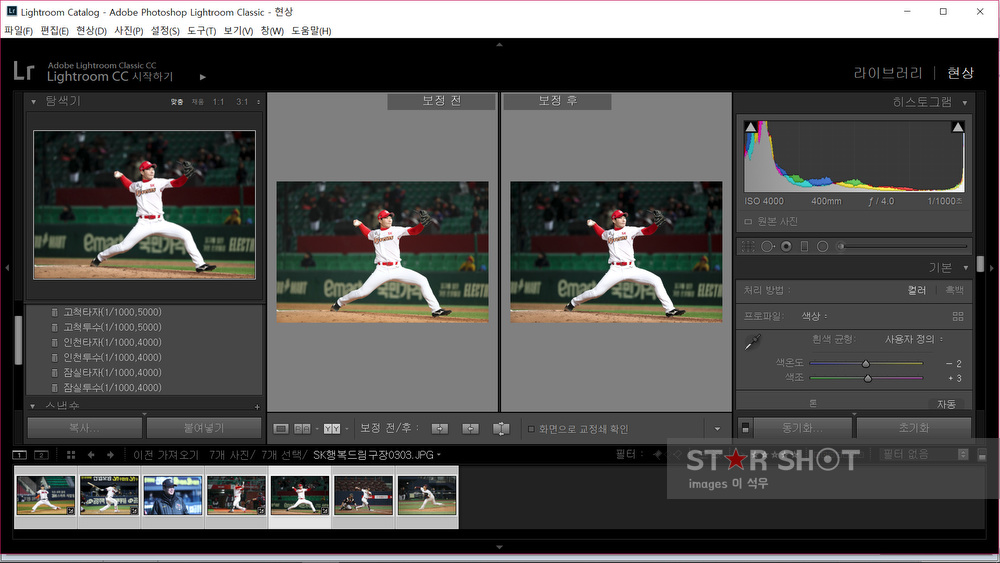Viewport: 1000px width, 563px height.
Task: Toggle the filter switch at filmstrip right end
Action: [x=982, y=455]
